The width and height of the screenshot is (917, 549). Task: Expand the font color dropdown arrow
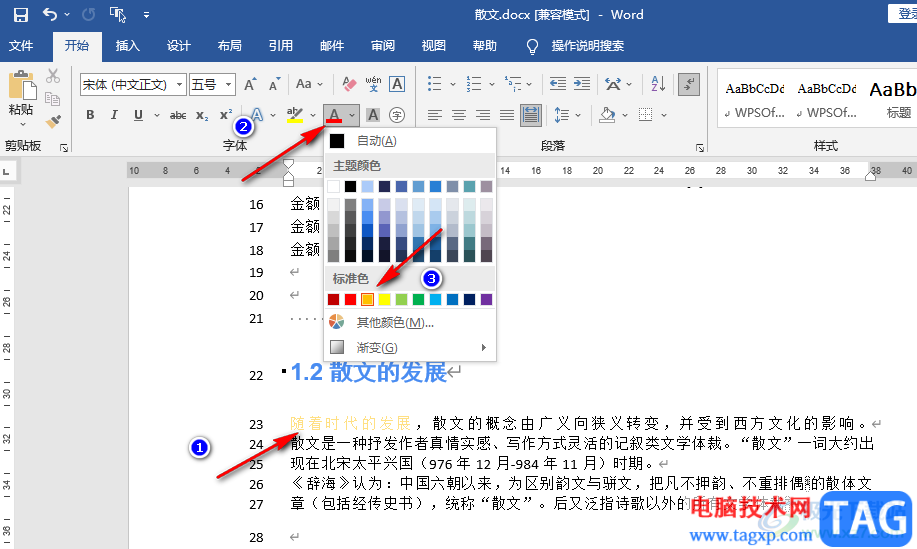coord(352,115)
